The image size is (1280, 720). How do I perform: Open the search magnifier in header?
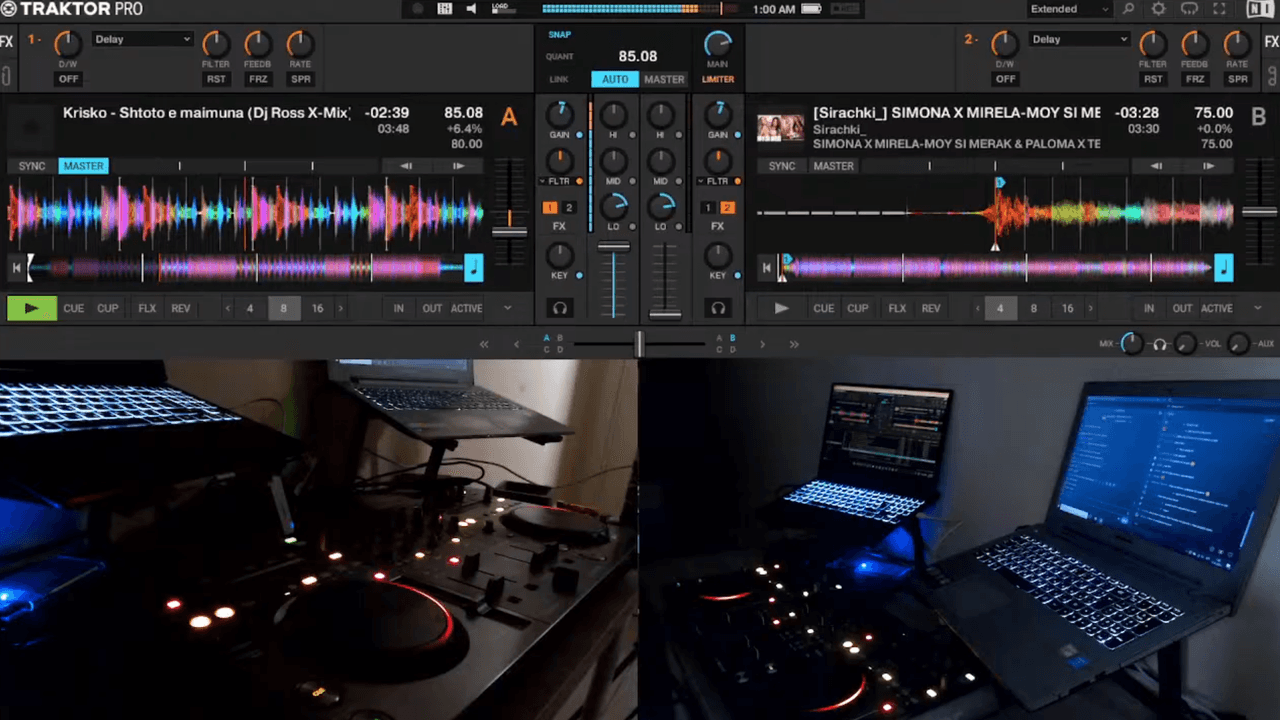1128,9
